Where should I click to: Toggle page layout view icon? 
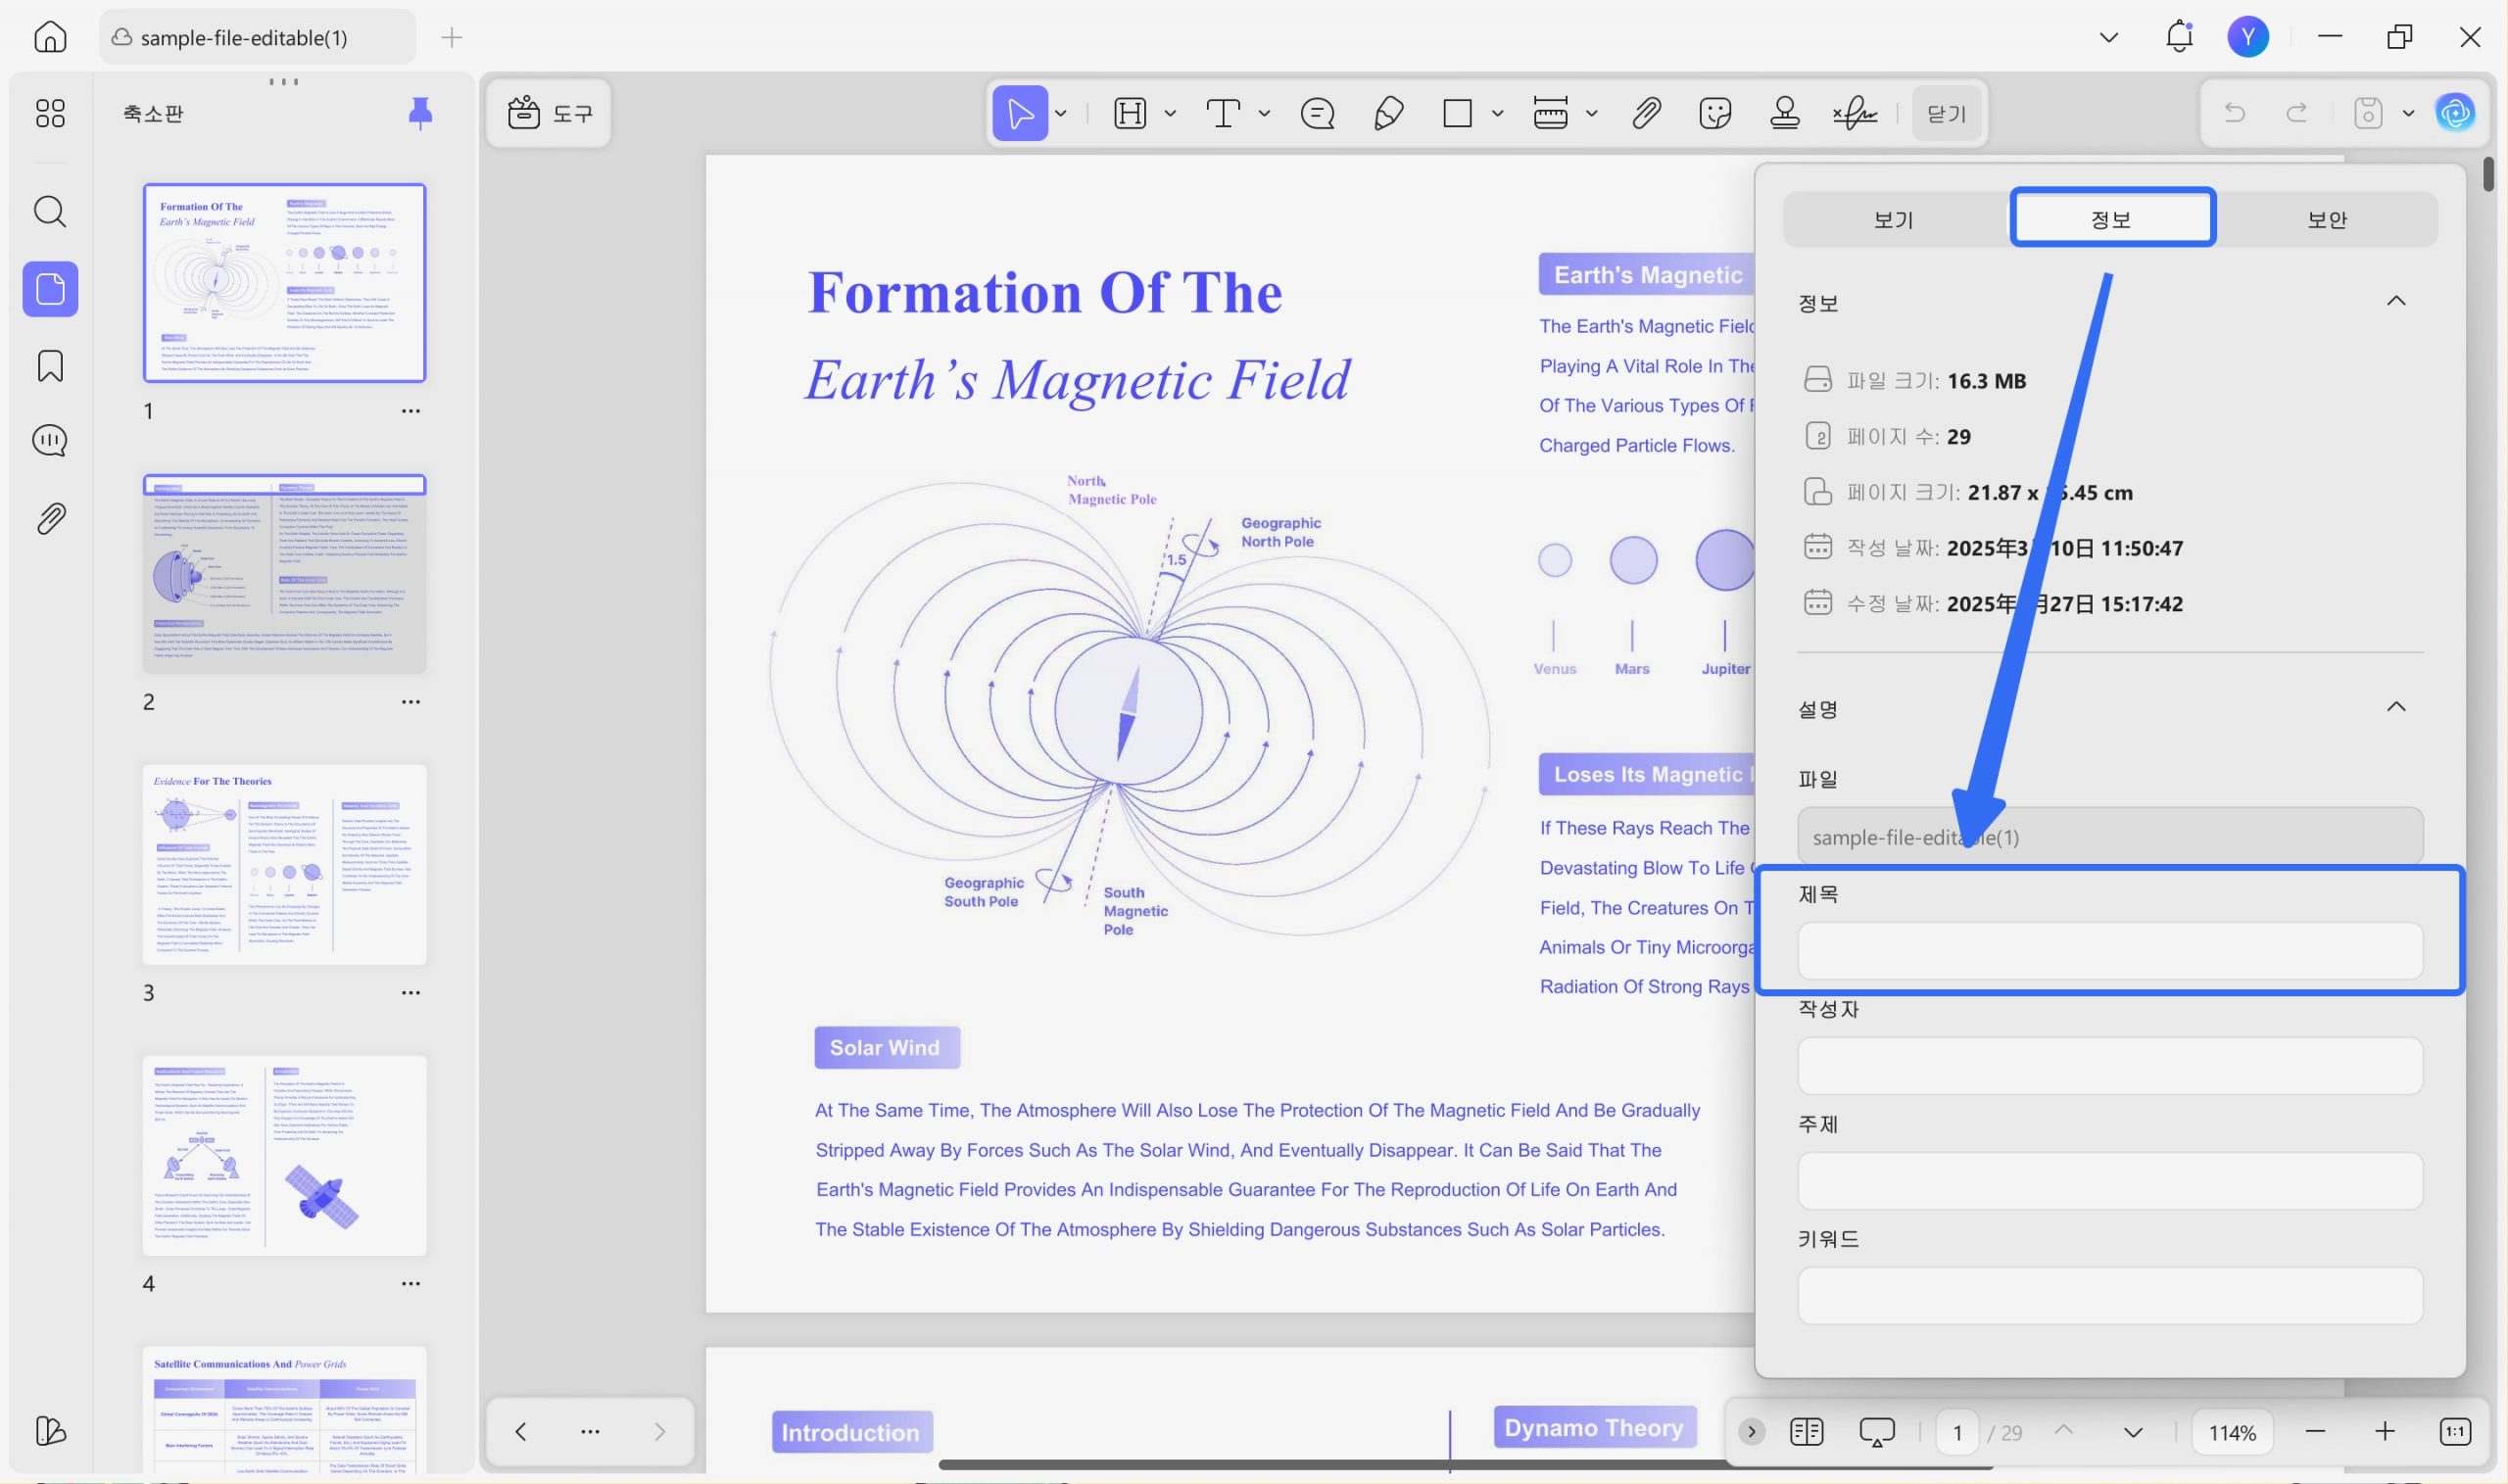[1807, 1432]
